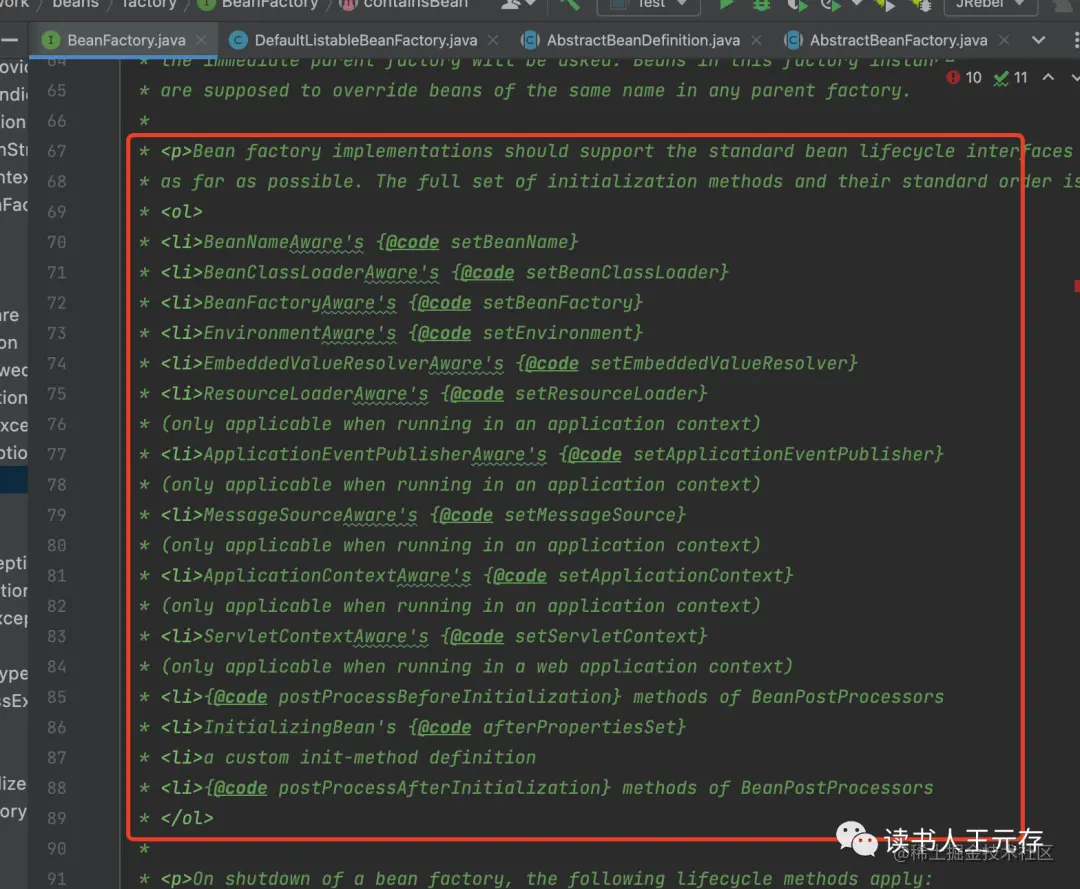Switch to the BeanFactory.java tab
Image resolution: width=1080 pixels, height=889 pixels.
126,40
